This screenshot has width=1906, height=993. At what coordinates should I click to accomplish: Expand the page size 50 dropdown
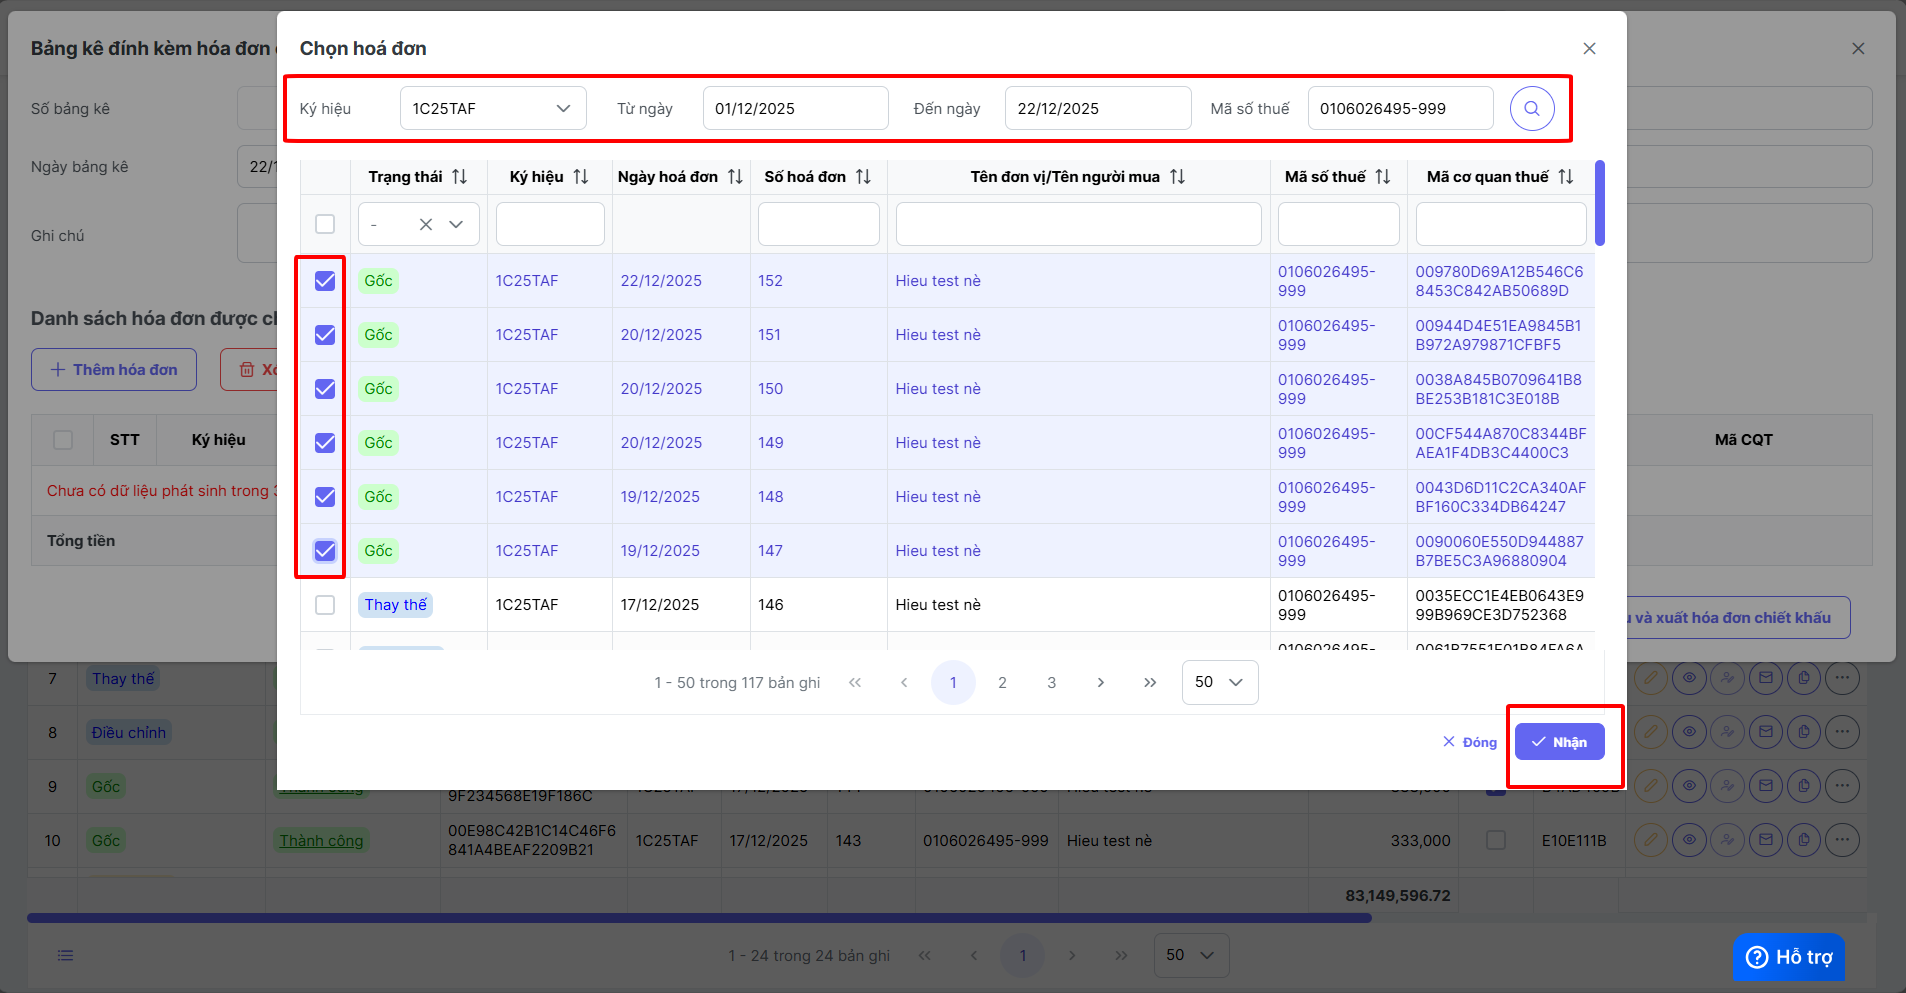(1219, 682)
